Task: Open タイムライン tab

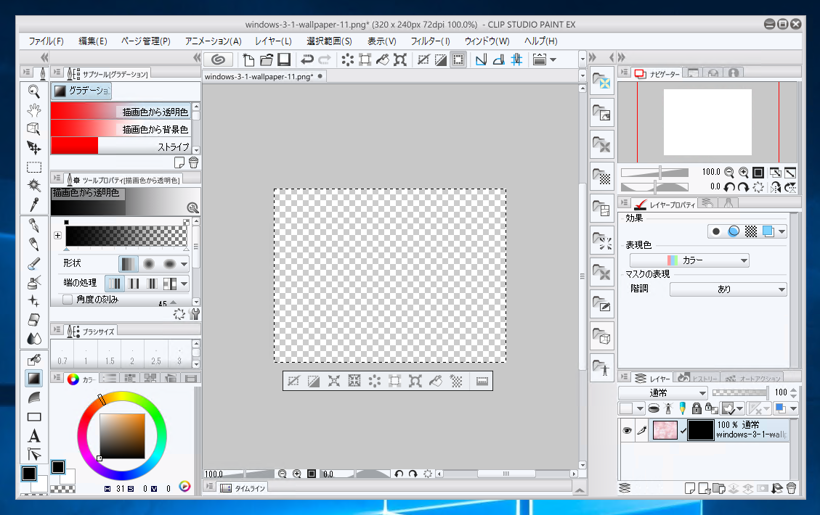Action: point(243,488)
